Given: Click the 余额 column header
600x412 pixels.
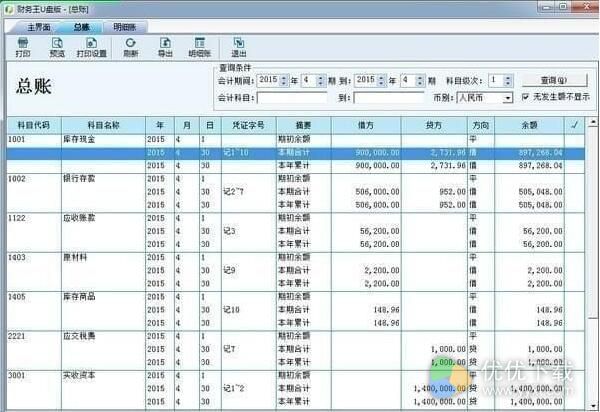Looking at the screenshot, I should pyautogui.click(x=529, y=125).
